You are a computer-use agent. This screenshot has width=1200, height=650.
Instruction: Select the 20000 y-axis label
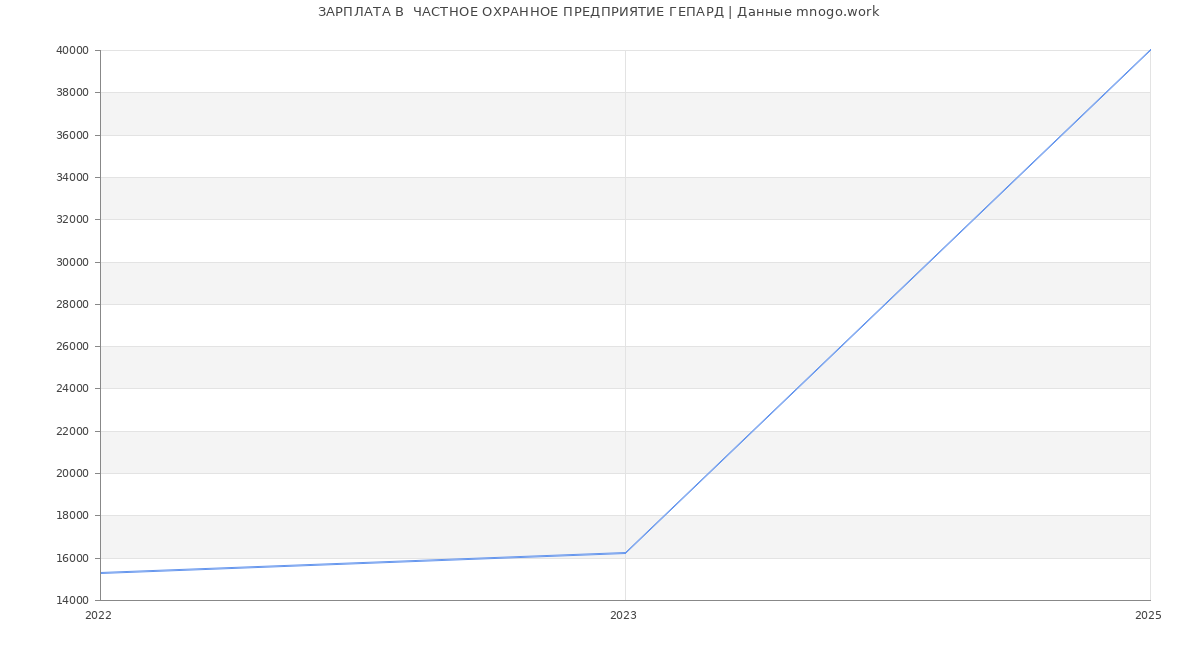(x=73, y=474)
